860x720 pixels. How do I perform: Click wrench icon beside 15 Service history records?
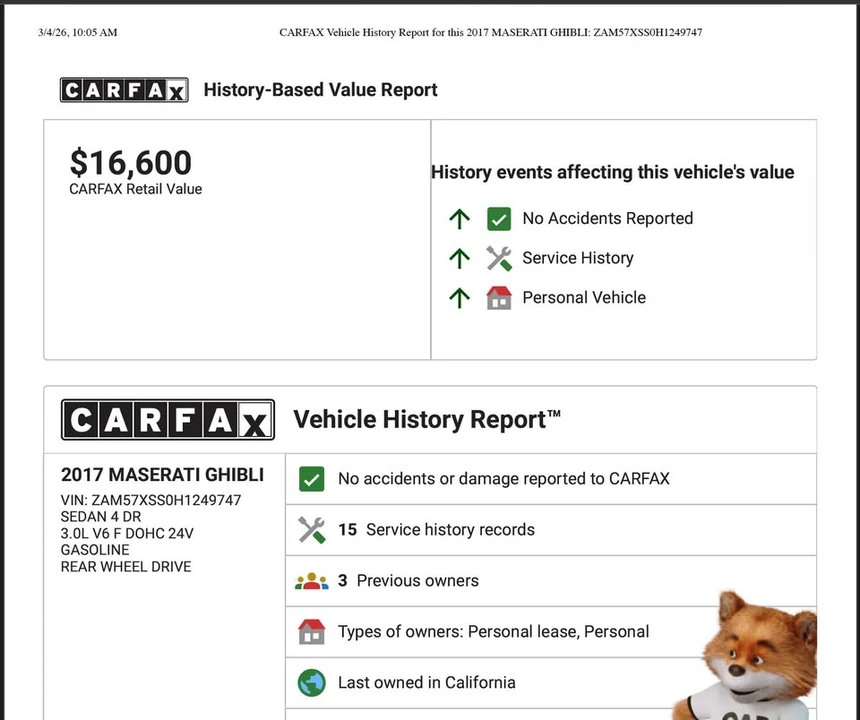(x=312, y=530)
